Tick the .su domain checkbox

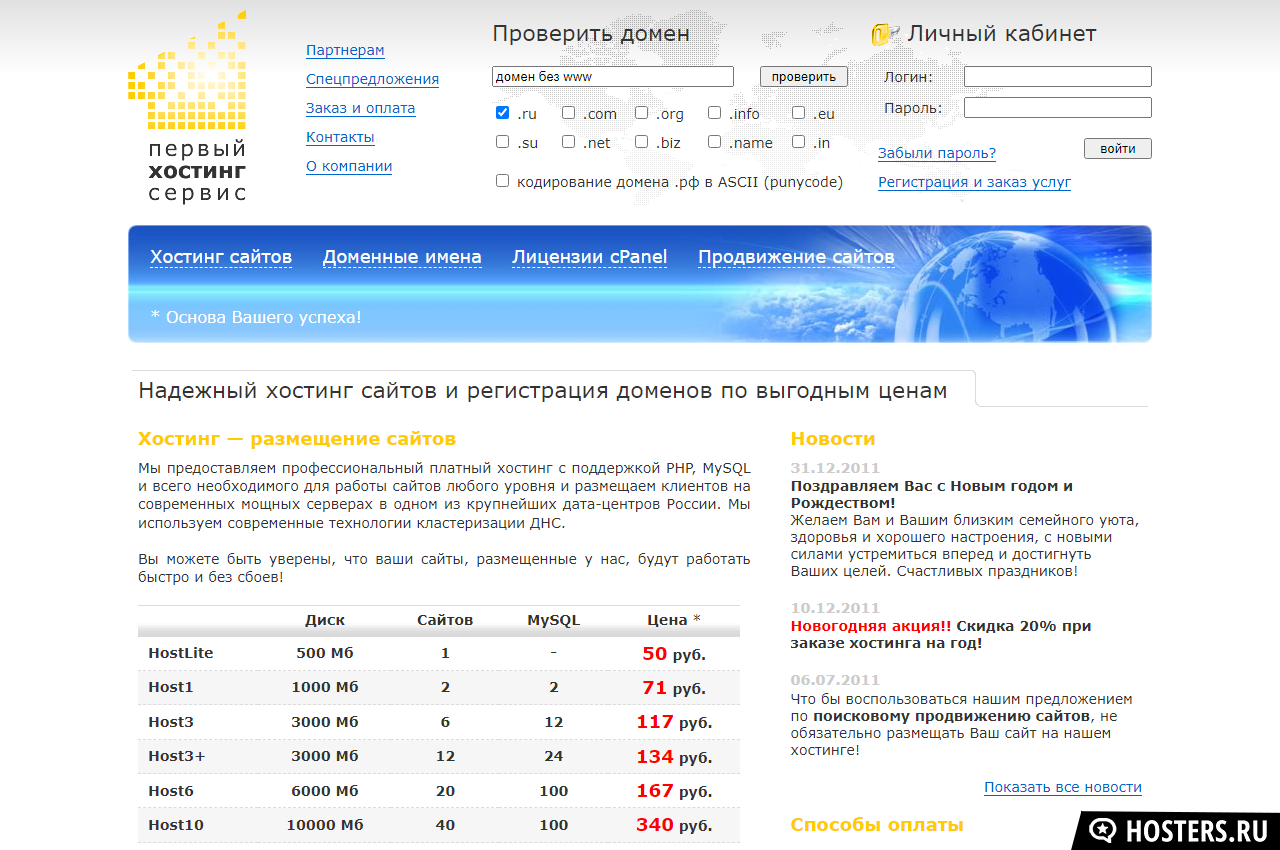click(503, 142)
